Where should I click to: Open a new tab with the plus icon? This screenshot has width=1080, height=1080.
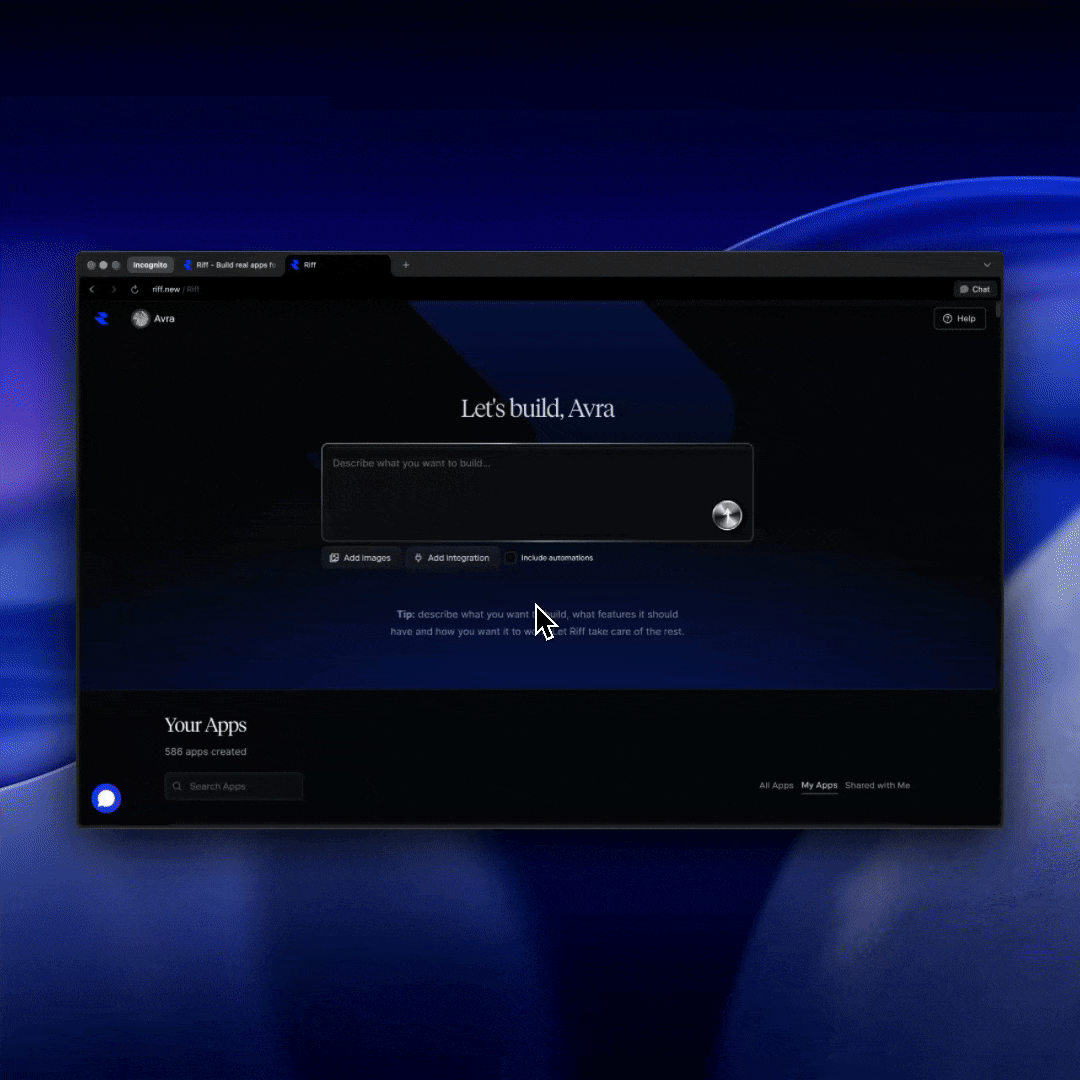pyautogui.click(x=406, y=265)
